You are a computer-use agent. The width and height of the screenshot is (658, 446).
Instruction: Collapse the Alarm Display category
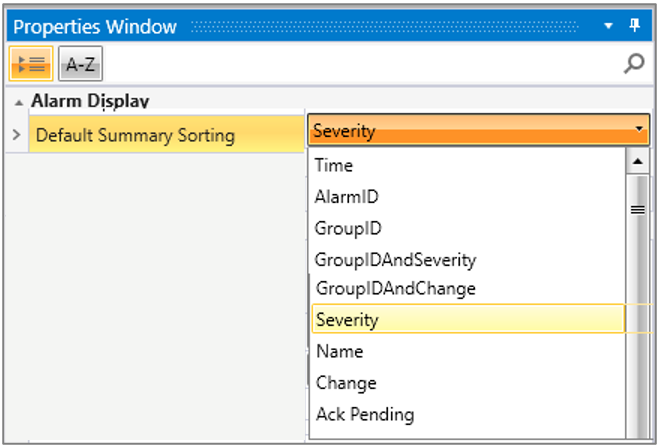(19, 102)
